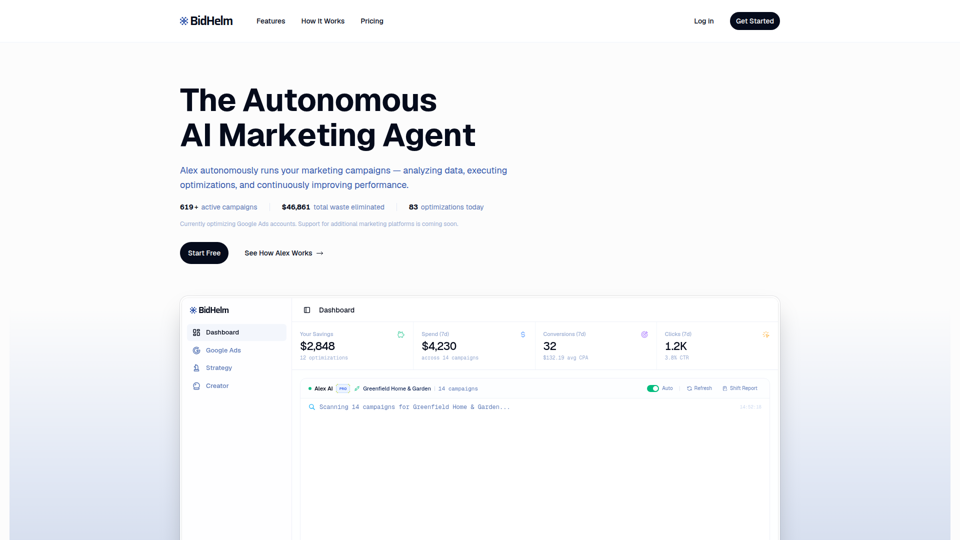Click the search icon beside Scanning message
The width and height of the screenshot is (960, 540).
tap(312, 407)
